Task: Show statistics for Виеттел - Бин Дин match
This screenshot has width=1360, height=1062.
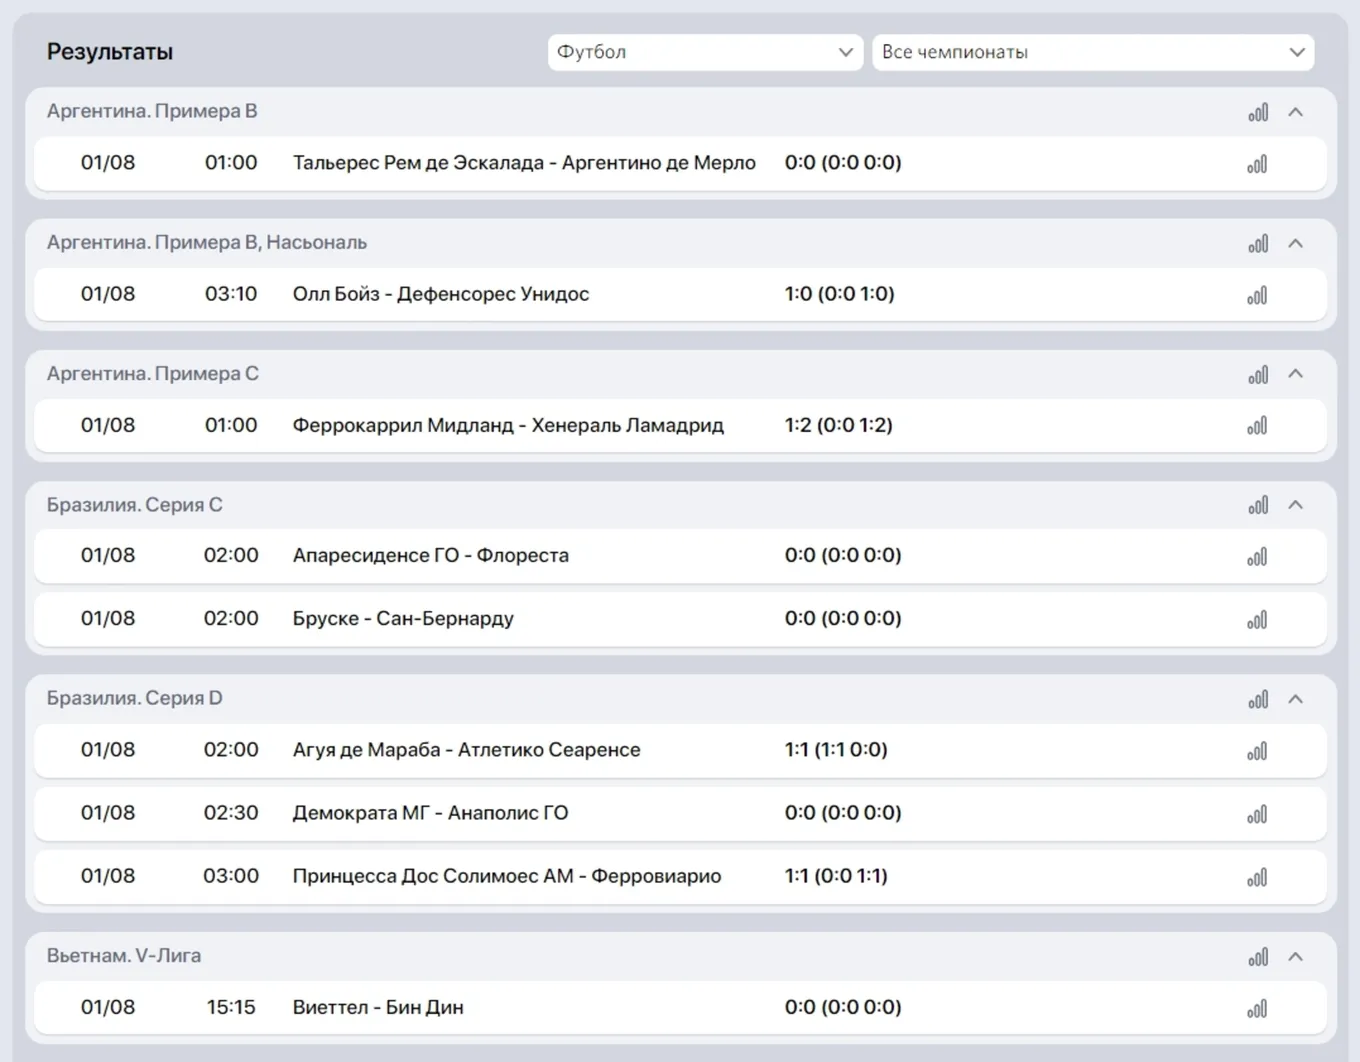Action: click(x=1257, y=1008)
